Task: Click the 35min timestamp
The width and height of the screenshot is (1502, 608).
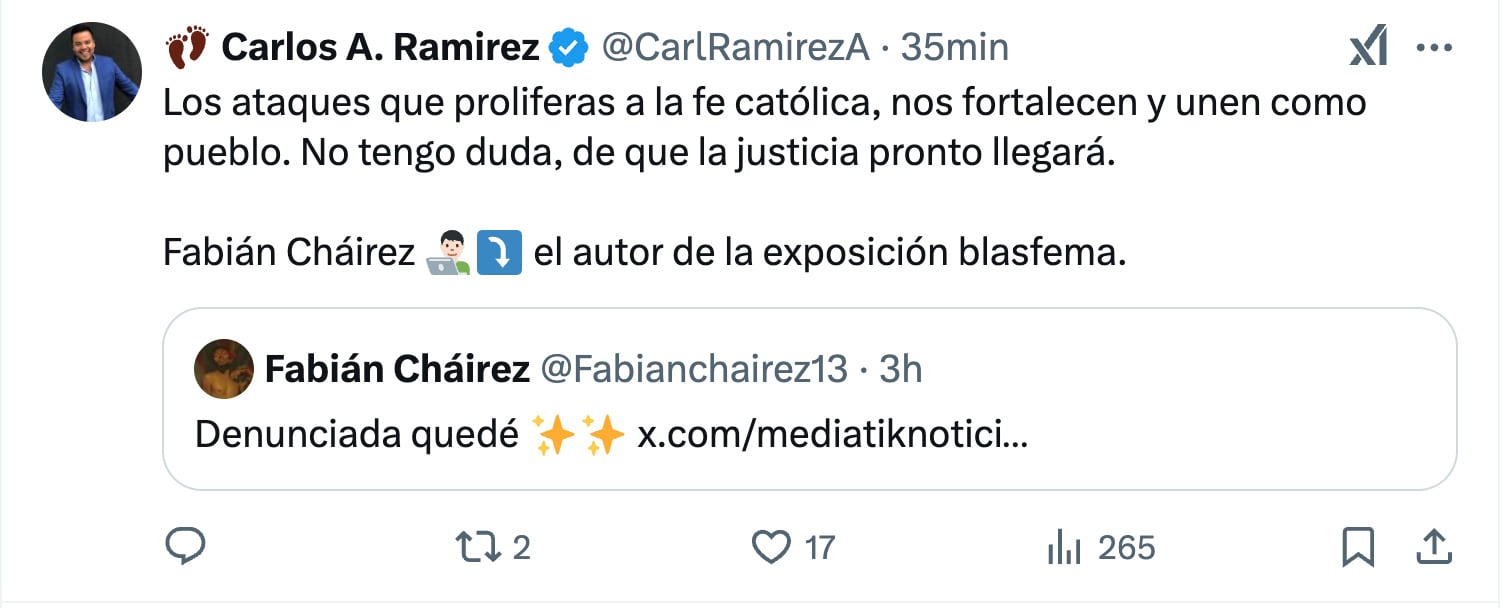Action: click(x=954, y=48)
